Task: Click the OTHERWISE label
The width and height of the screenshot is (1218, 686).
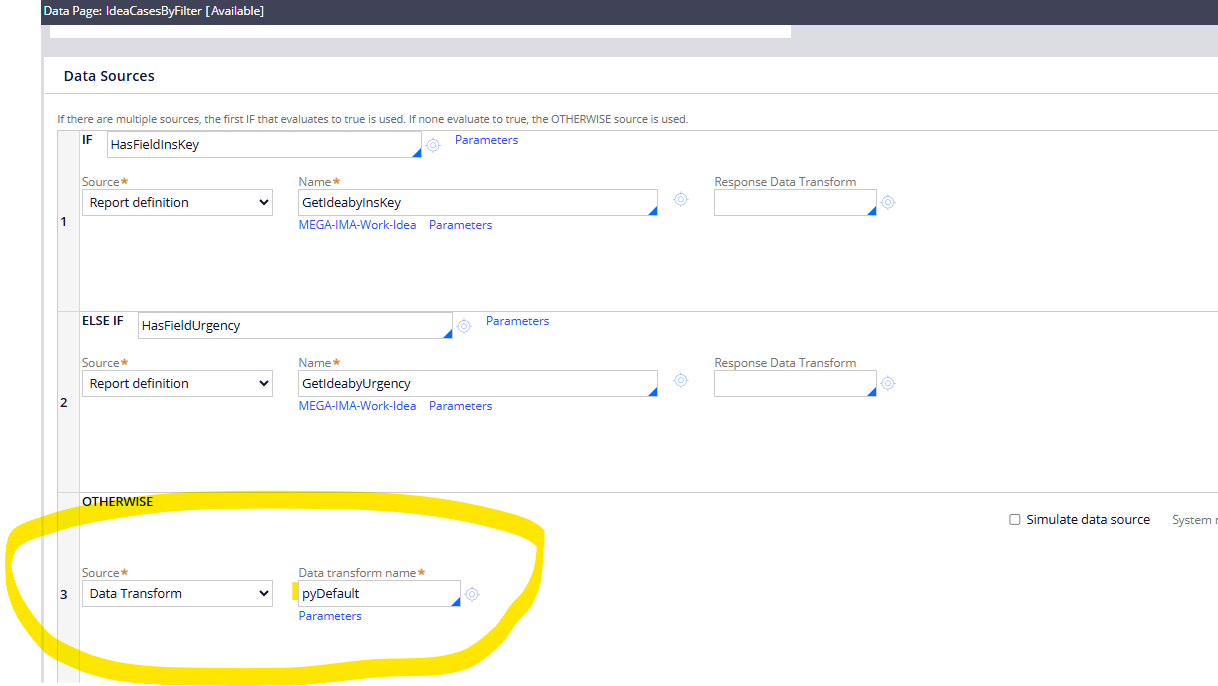Action: click(118, 501)
